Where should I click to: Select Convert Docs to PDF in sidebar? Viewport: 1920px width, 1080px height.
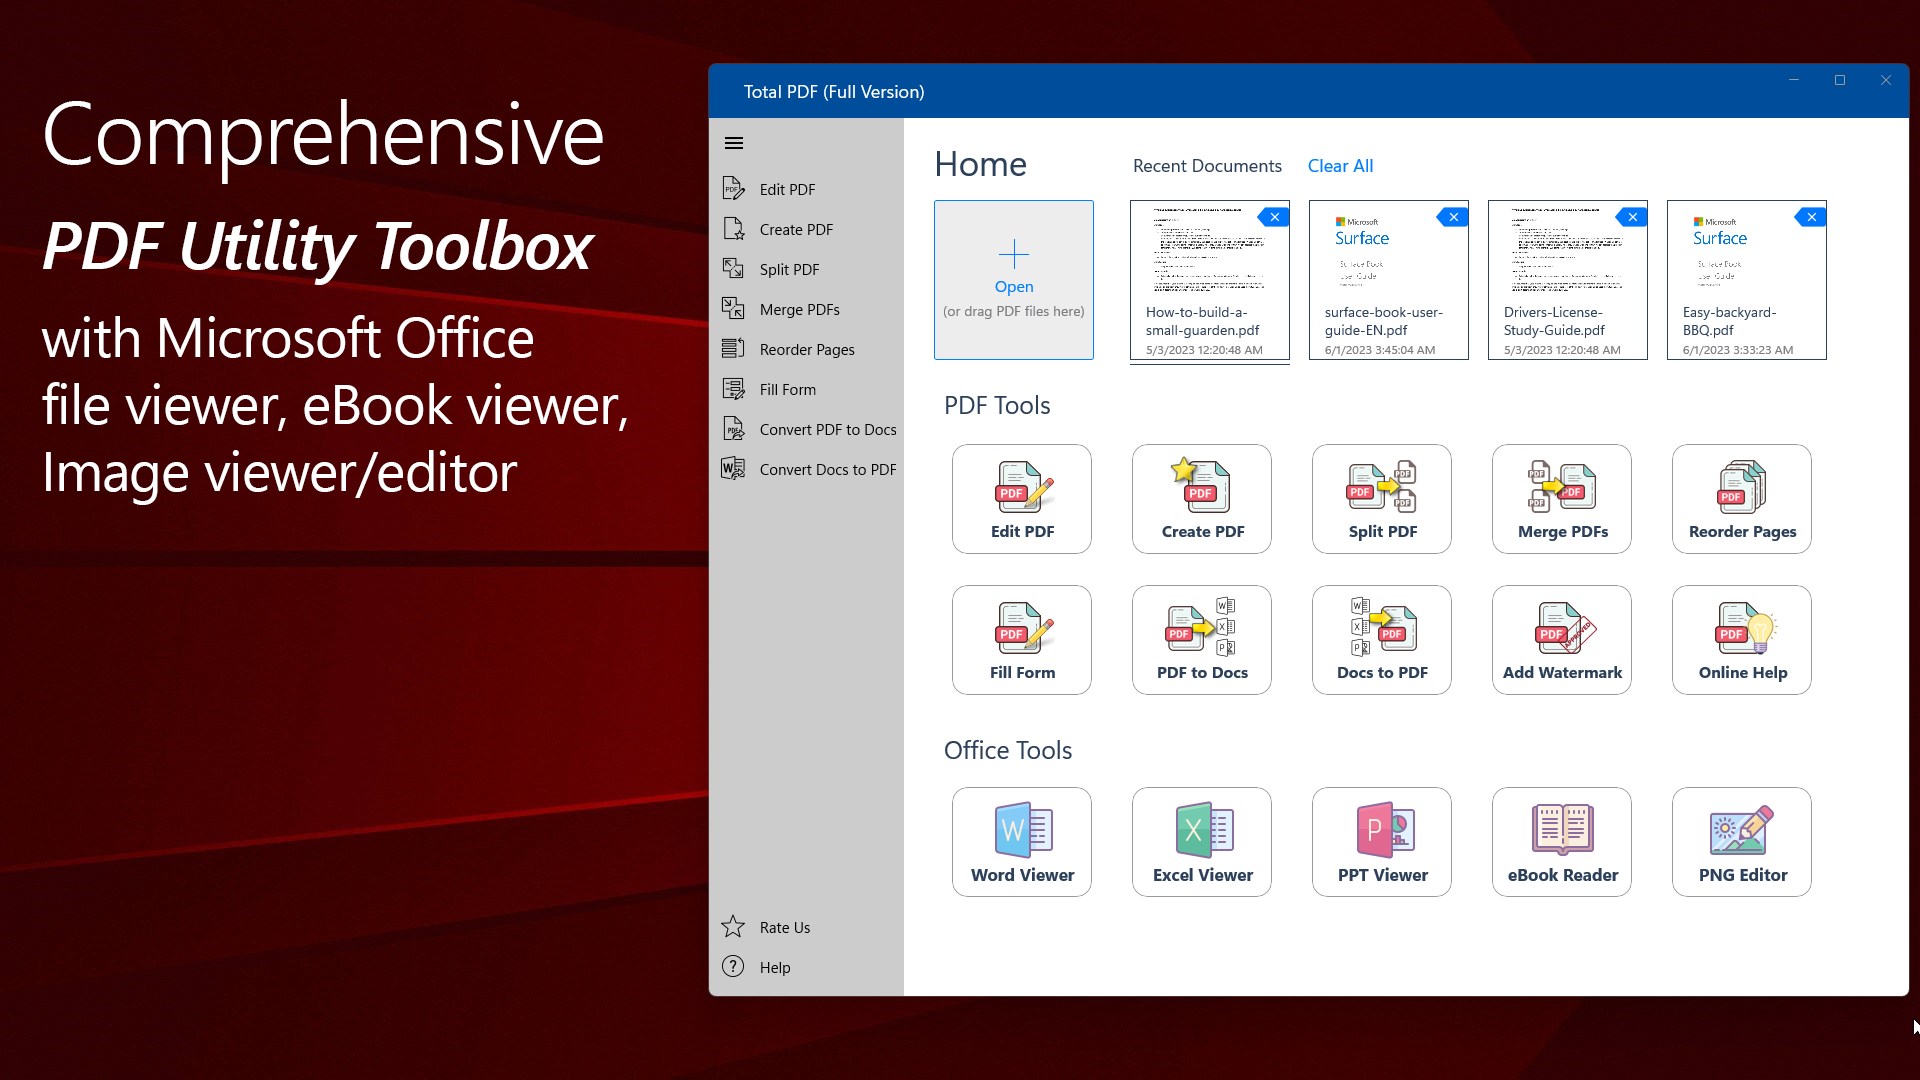pos(827,469)
